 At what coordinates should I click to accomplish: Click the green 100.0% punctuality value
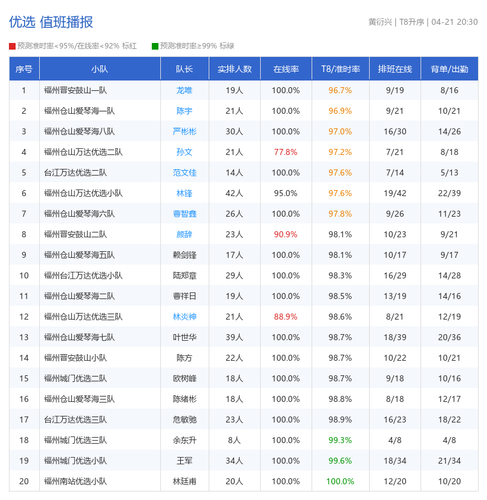(x=340, y=481)
